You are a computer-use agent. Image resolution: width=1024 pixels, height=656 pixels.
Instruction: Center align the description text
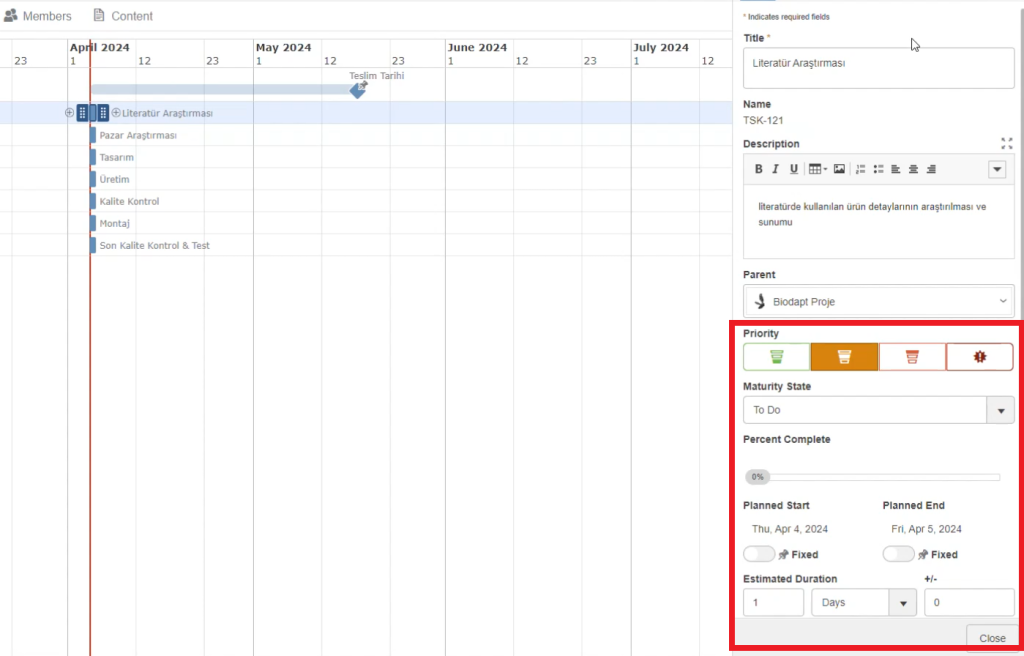[914, 169]
